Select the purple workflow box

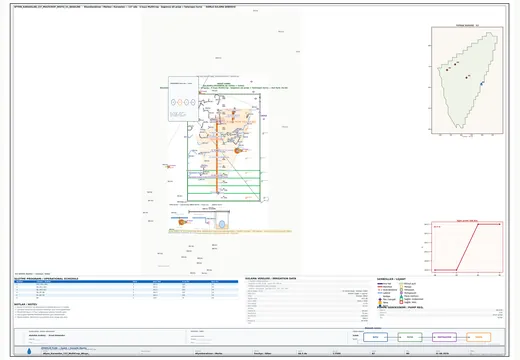click(x=444, y=337)
